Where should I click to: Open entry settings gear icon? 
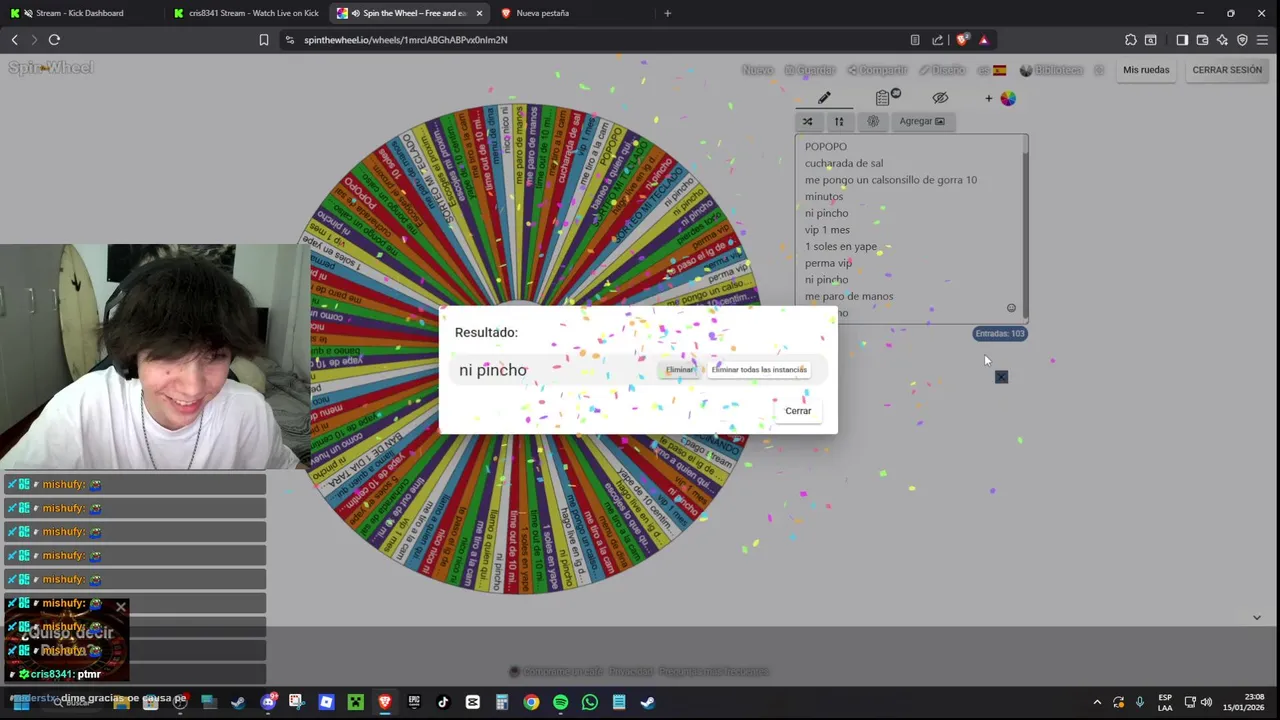pos(873,121)
